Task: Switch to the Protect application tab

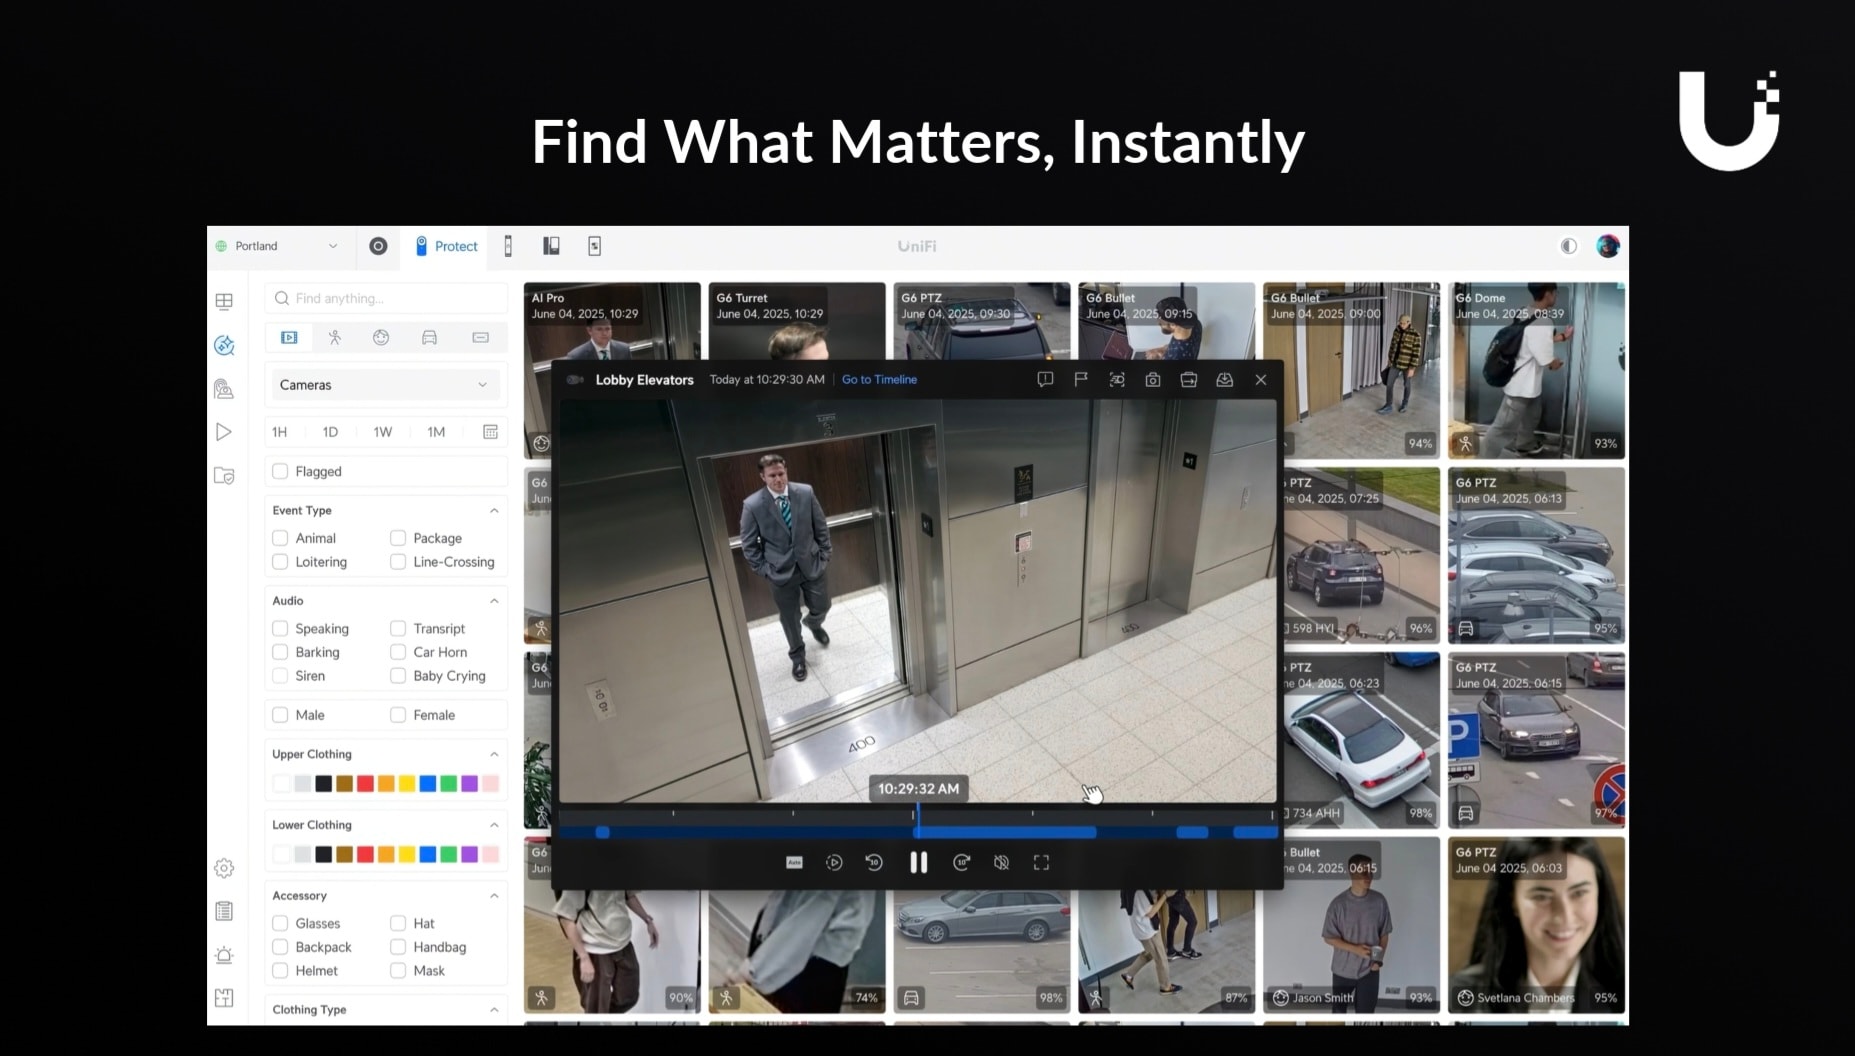Action: (446, 246)
